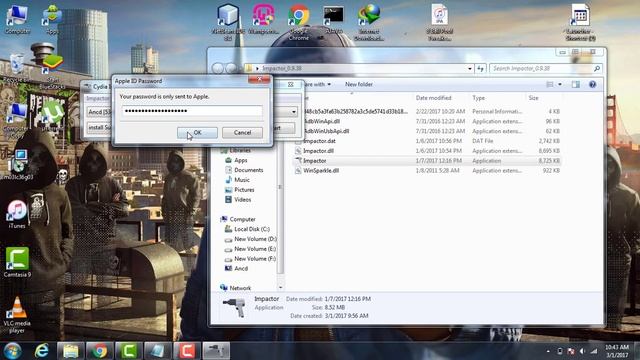Click the volume icon in system tray

[x=582, y=351]
